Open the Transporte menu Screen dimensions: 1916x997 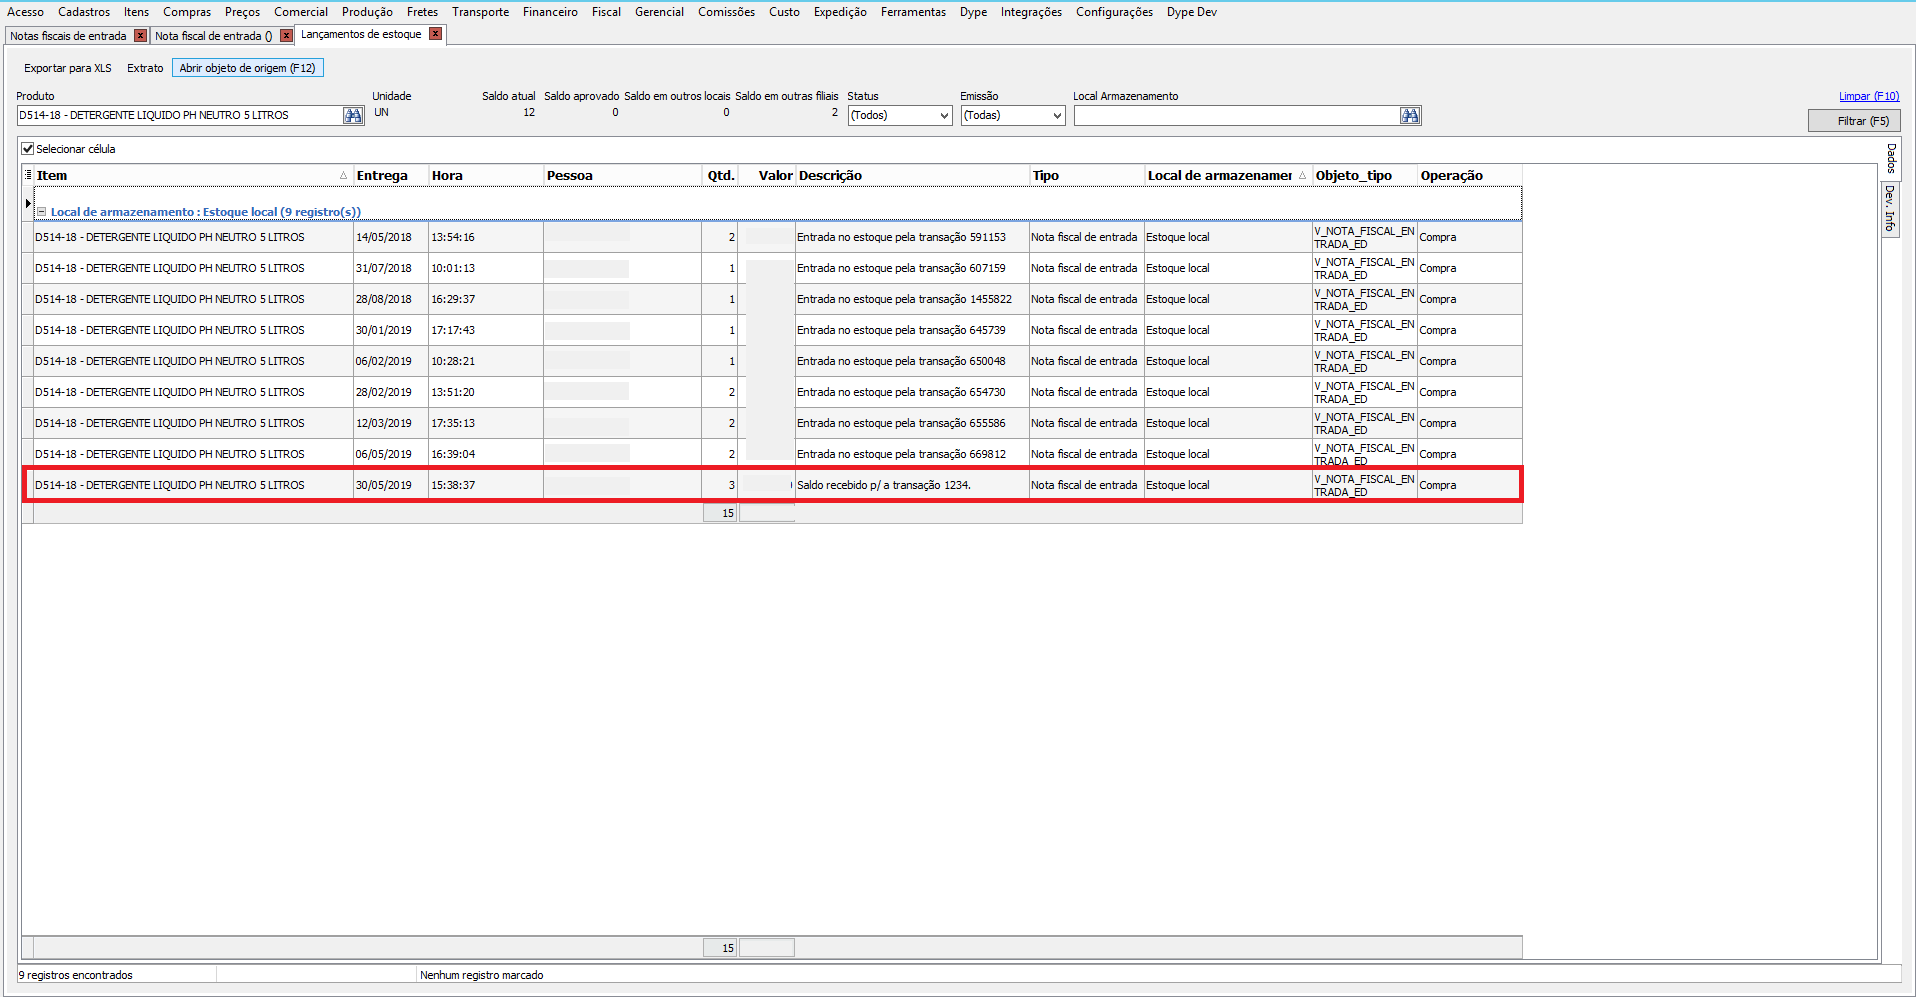tap(480, 12)
